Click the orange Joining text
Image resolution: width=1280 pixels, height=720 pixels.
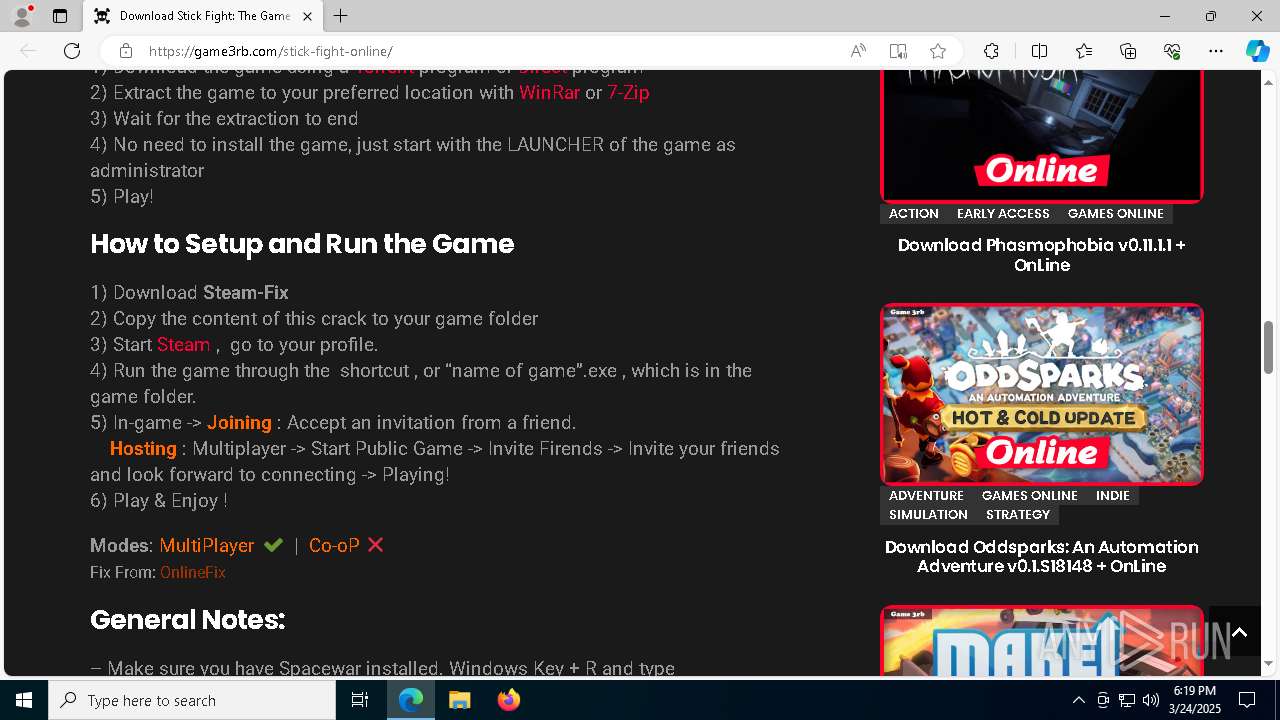tap(239, 422)
